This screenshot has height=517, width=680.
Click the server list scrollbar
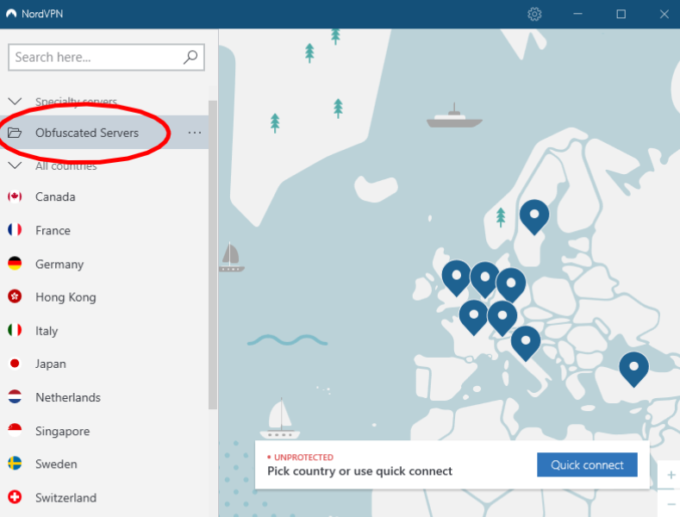pos(212,255)
